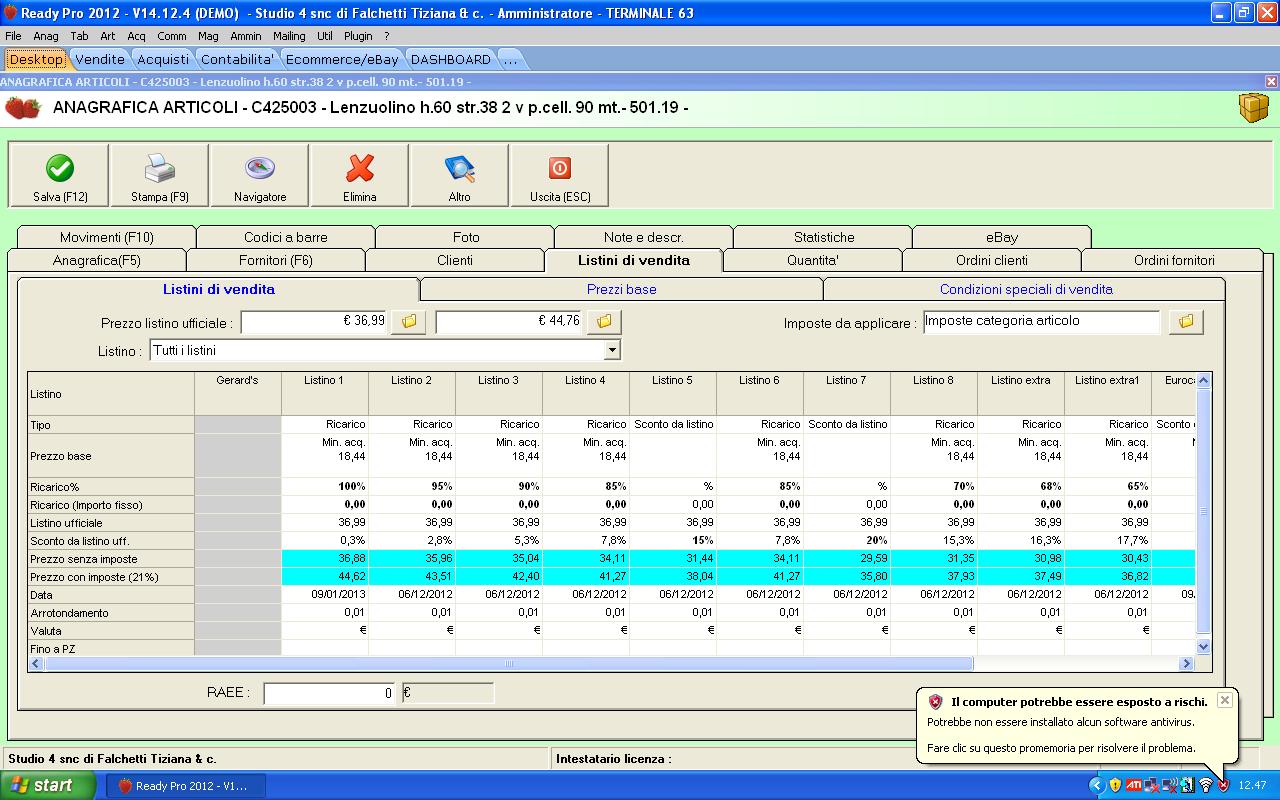Click folder icon beside Imposte da applicare
The height and width of the screenshot is (800, 1280).
tap(1186, 322)
